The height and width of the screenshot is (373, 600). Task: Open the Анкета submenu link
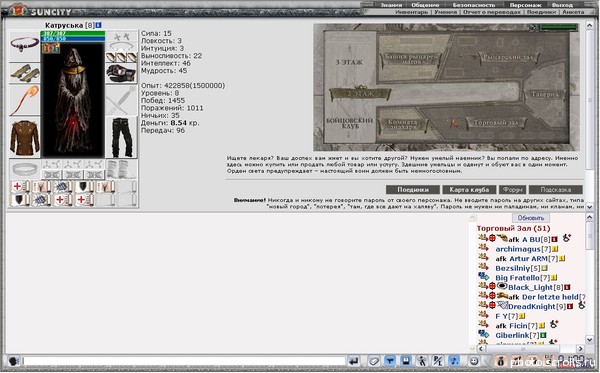point(573,12)
